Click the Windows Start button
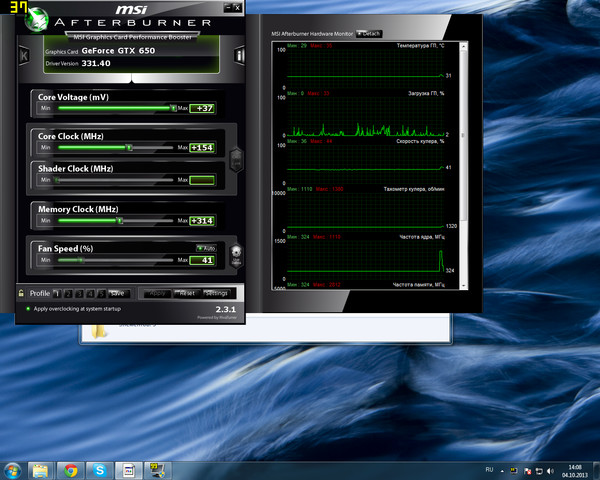The image size is (600, 480). click(x=13, y=470)
